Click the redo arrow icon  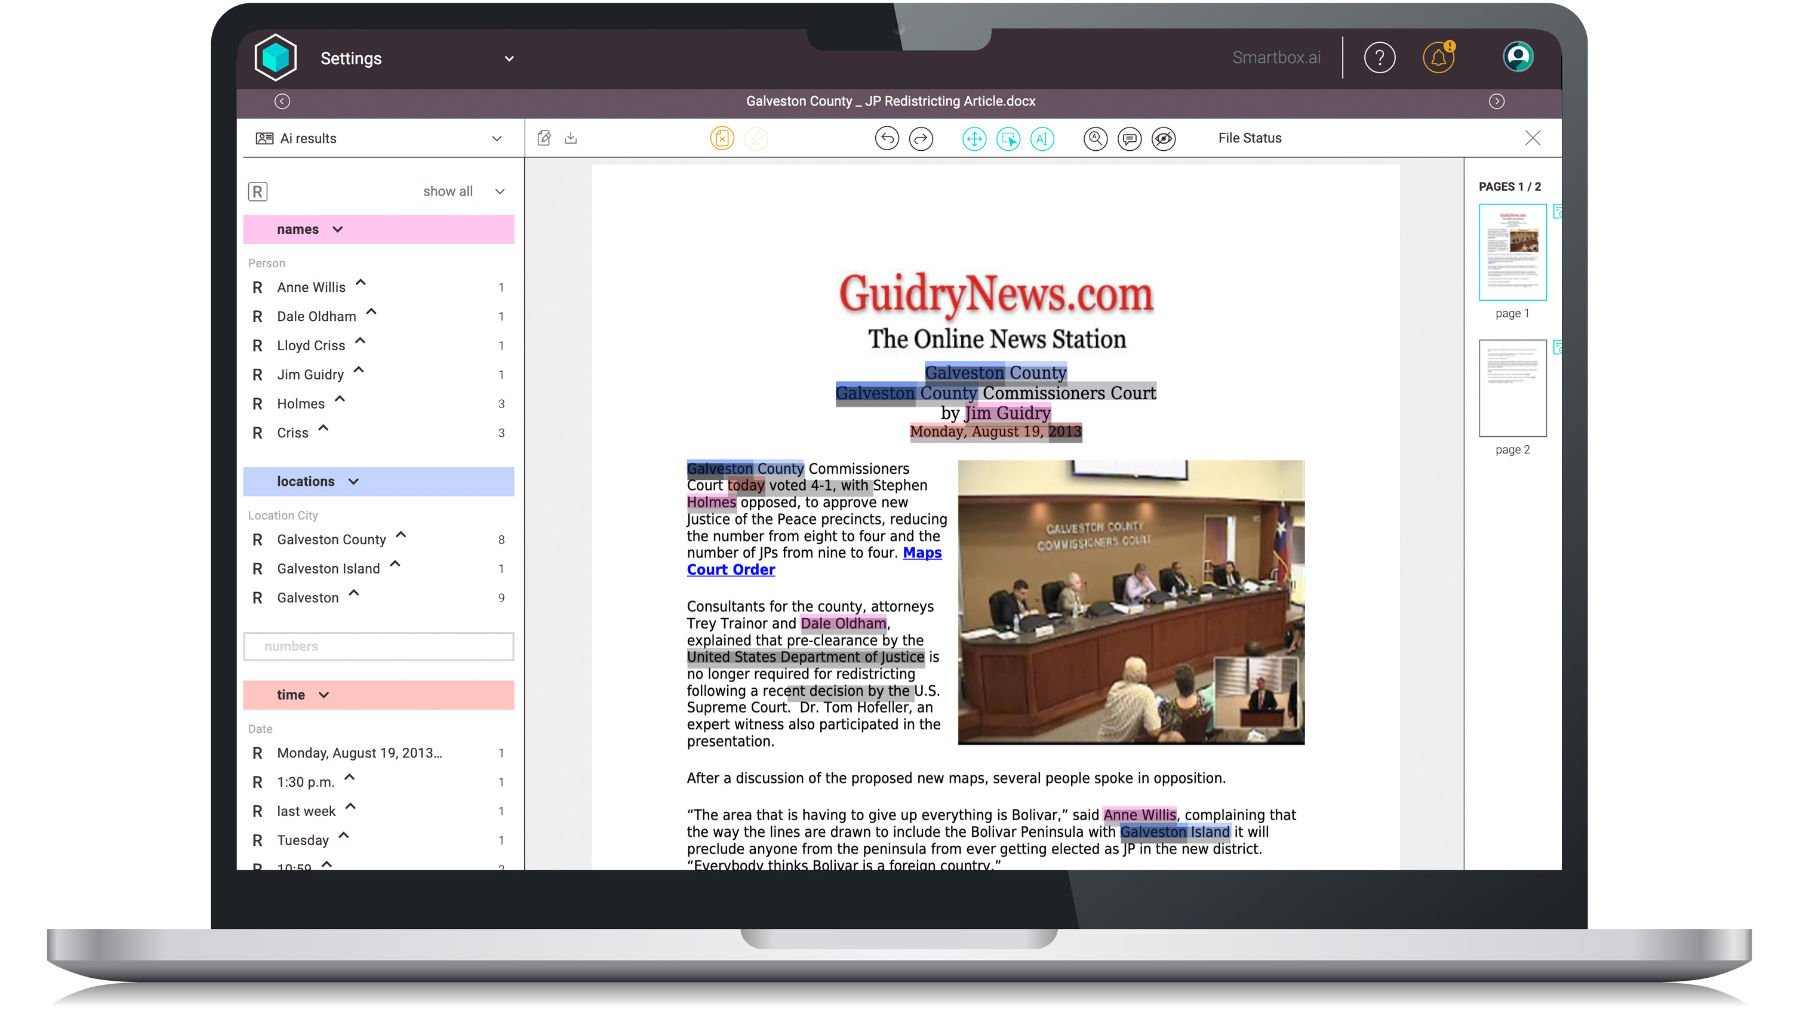click(921, 139)
